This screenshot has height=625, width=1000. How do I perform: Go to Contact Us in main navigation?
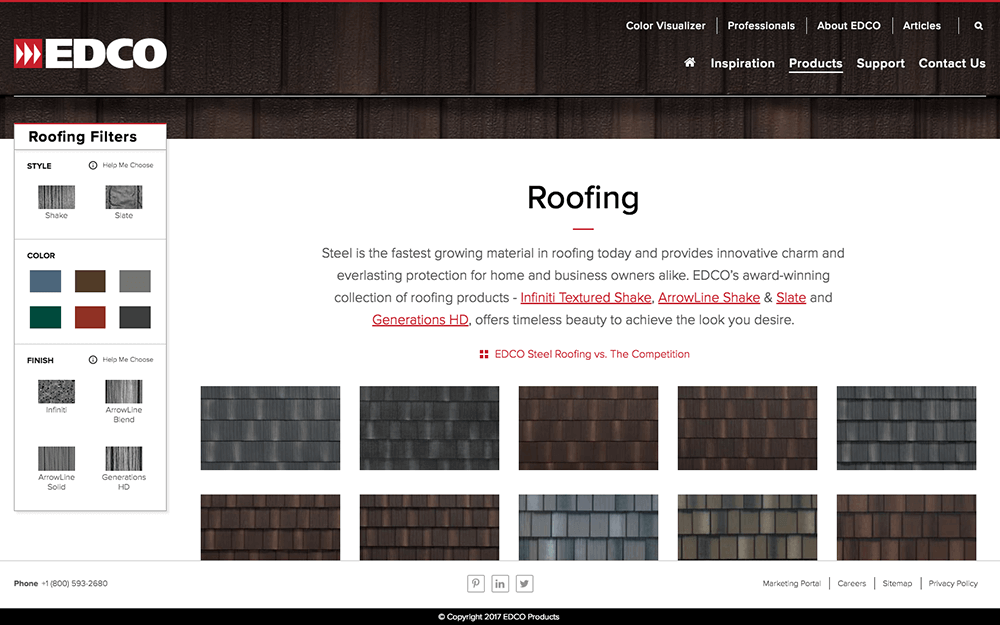point(952,63)
